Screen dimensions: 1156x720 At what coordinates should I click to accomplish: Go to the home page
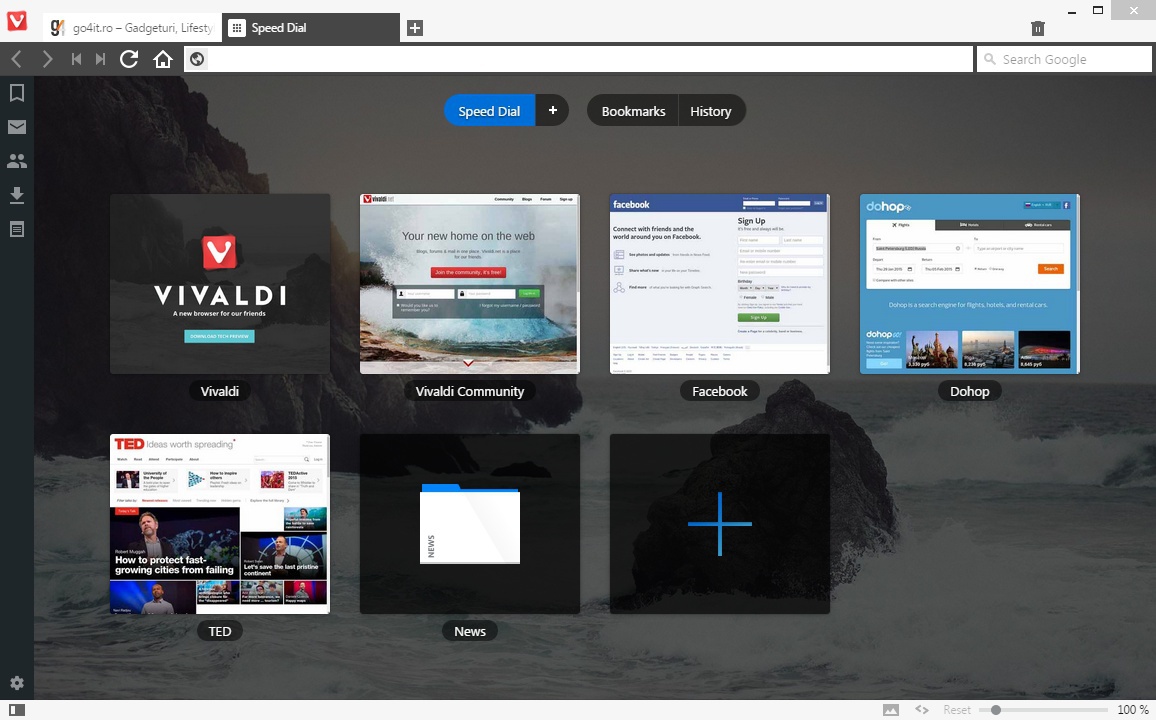(x=163, y=59)
